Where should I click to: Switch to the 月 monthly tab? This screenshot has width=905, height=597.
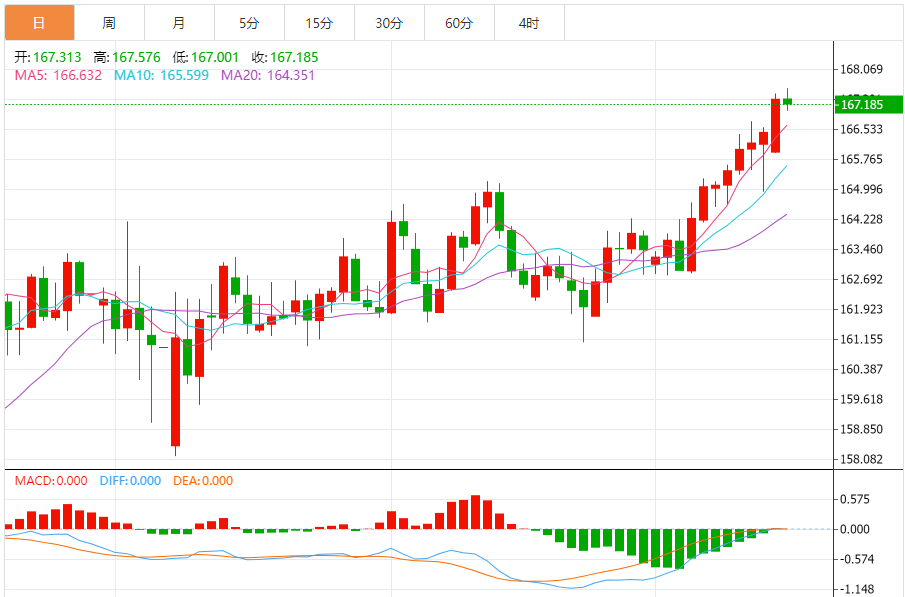[x=179, y=23]
